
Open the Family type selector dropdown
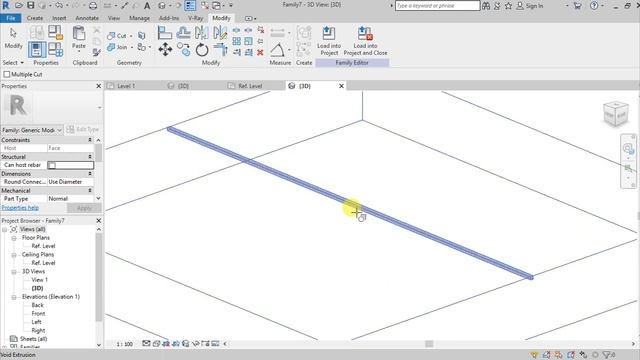point(32,130)
